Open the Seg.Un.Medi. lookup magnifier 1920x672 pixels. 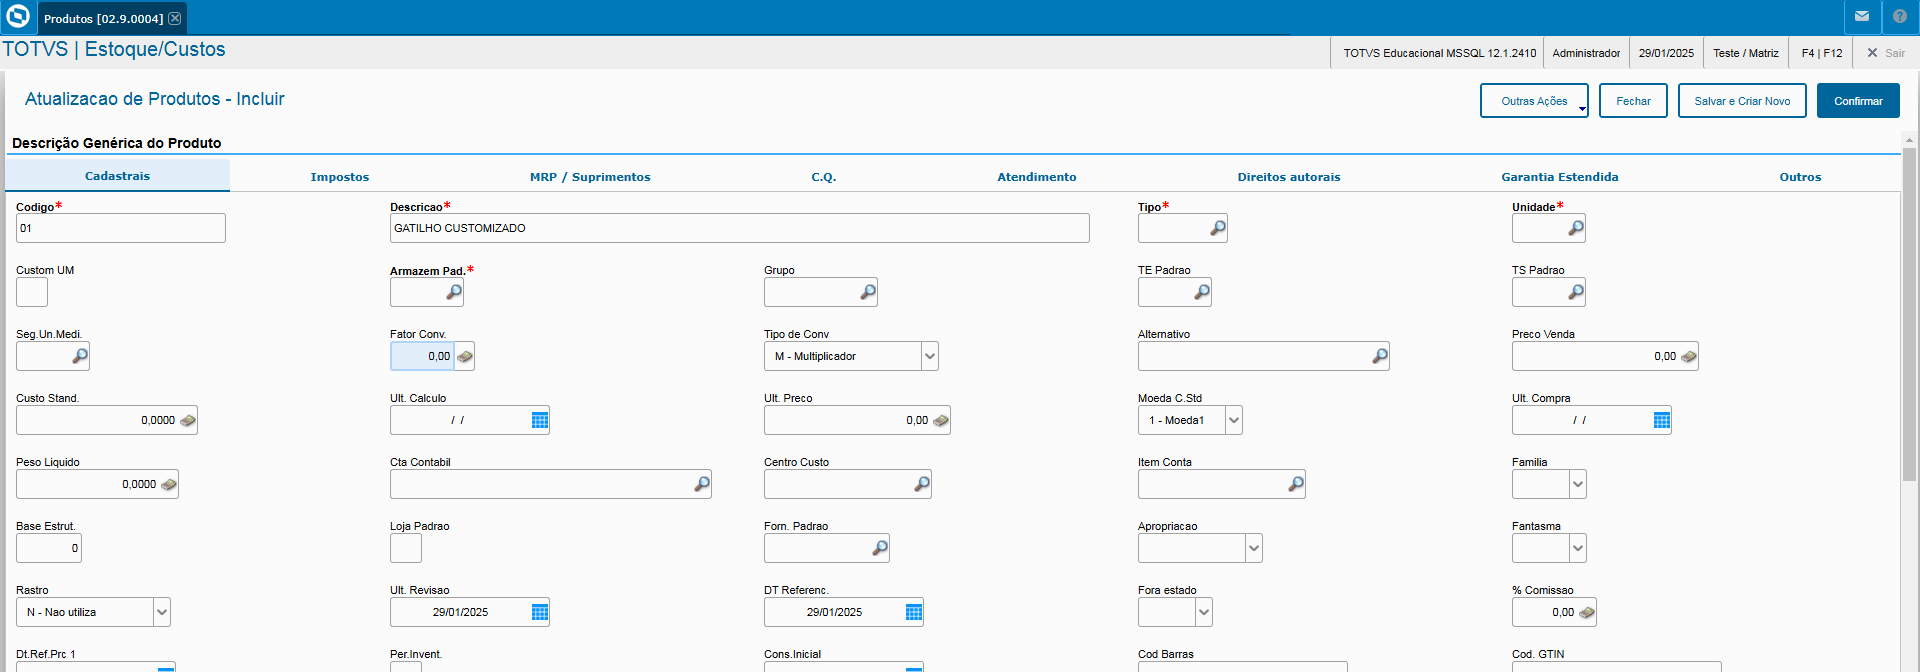(x=80, y=356)
